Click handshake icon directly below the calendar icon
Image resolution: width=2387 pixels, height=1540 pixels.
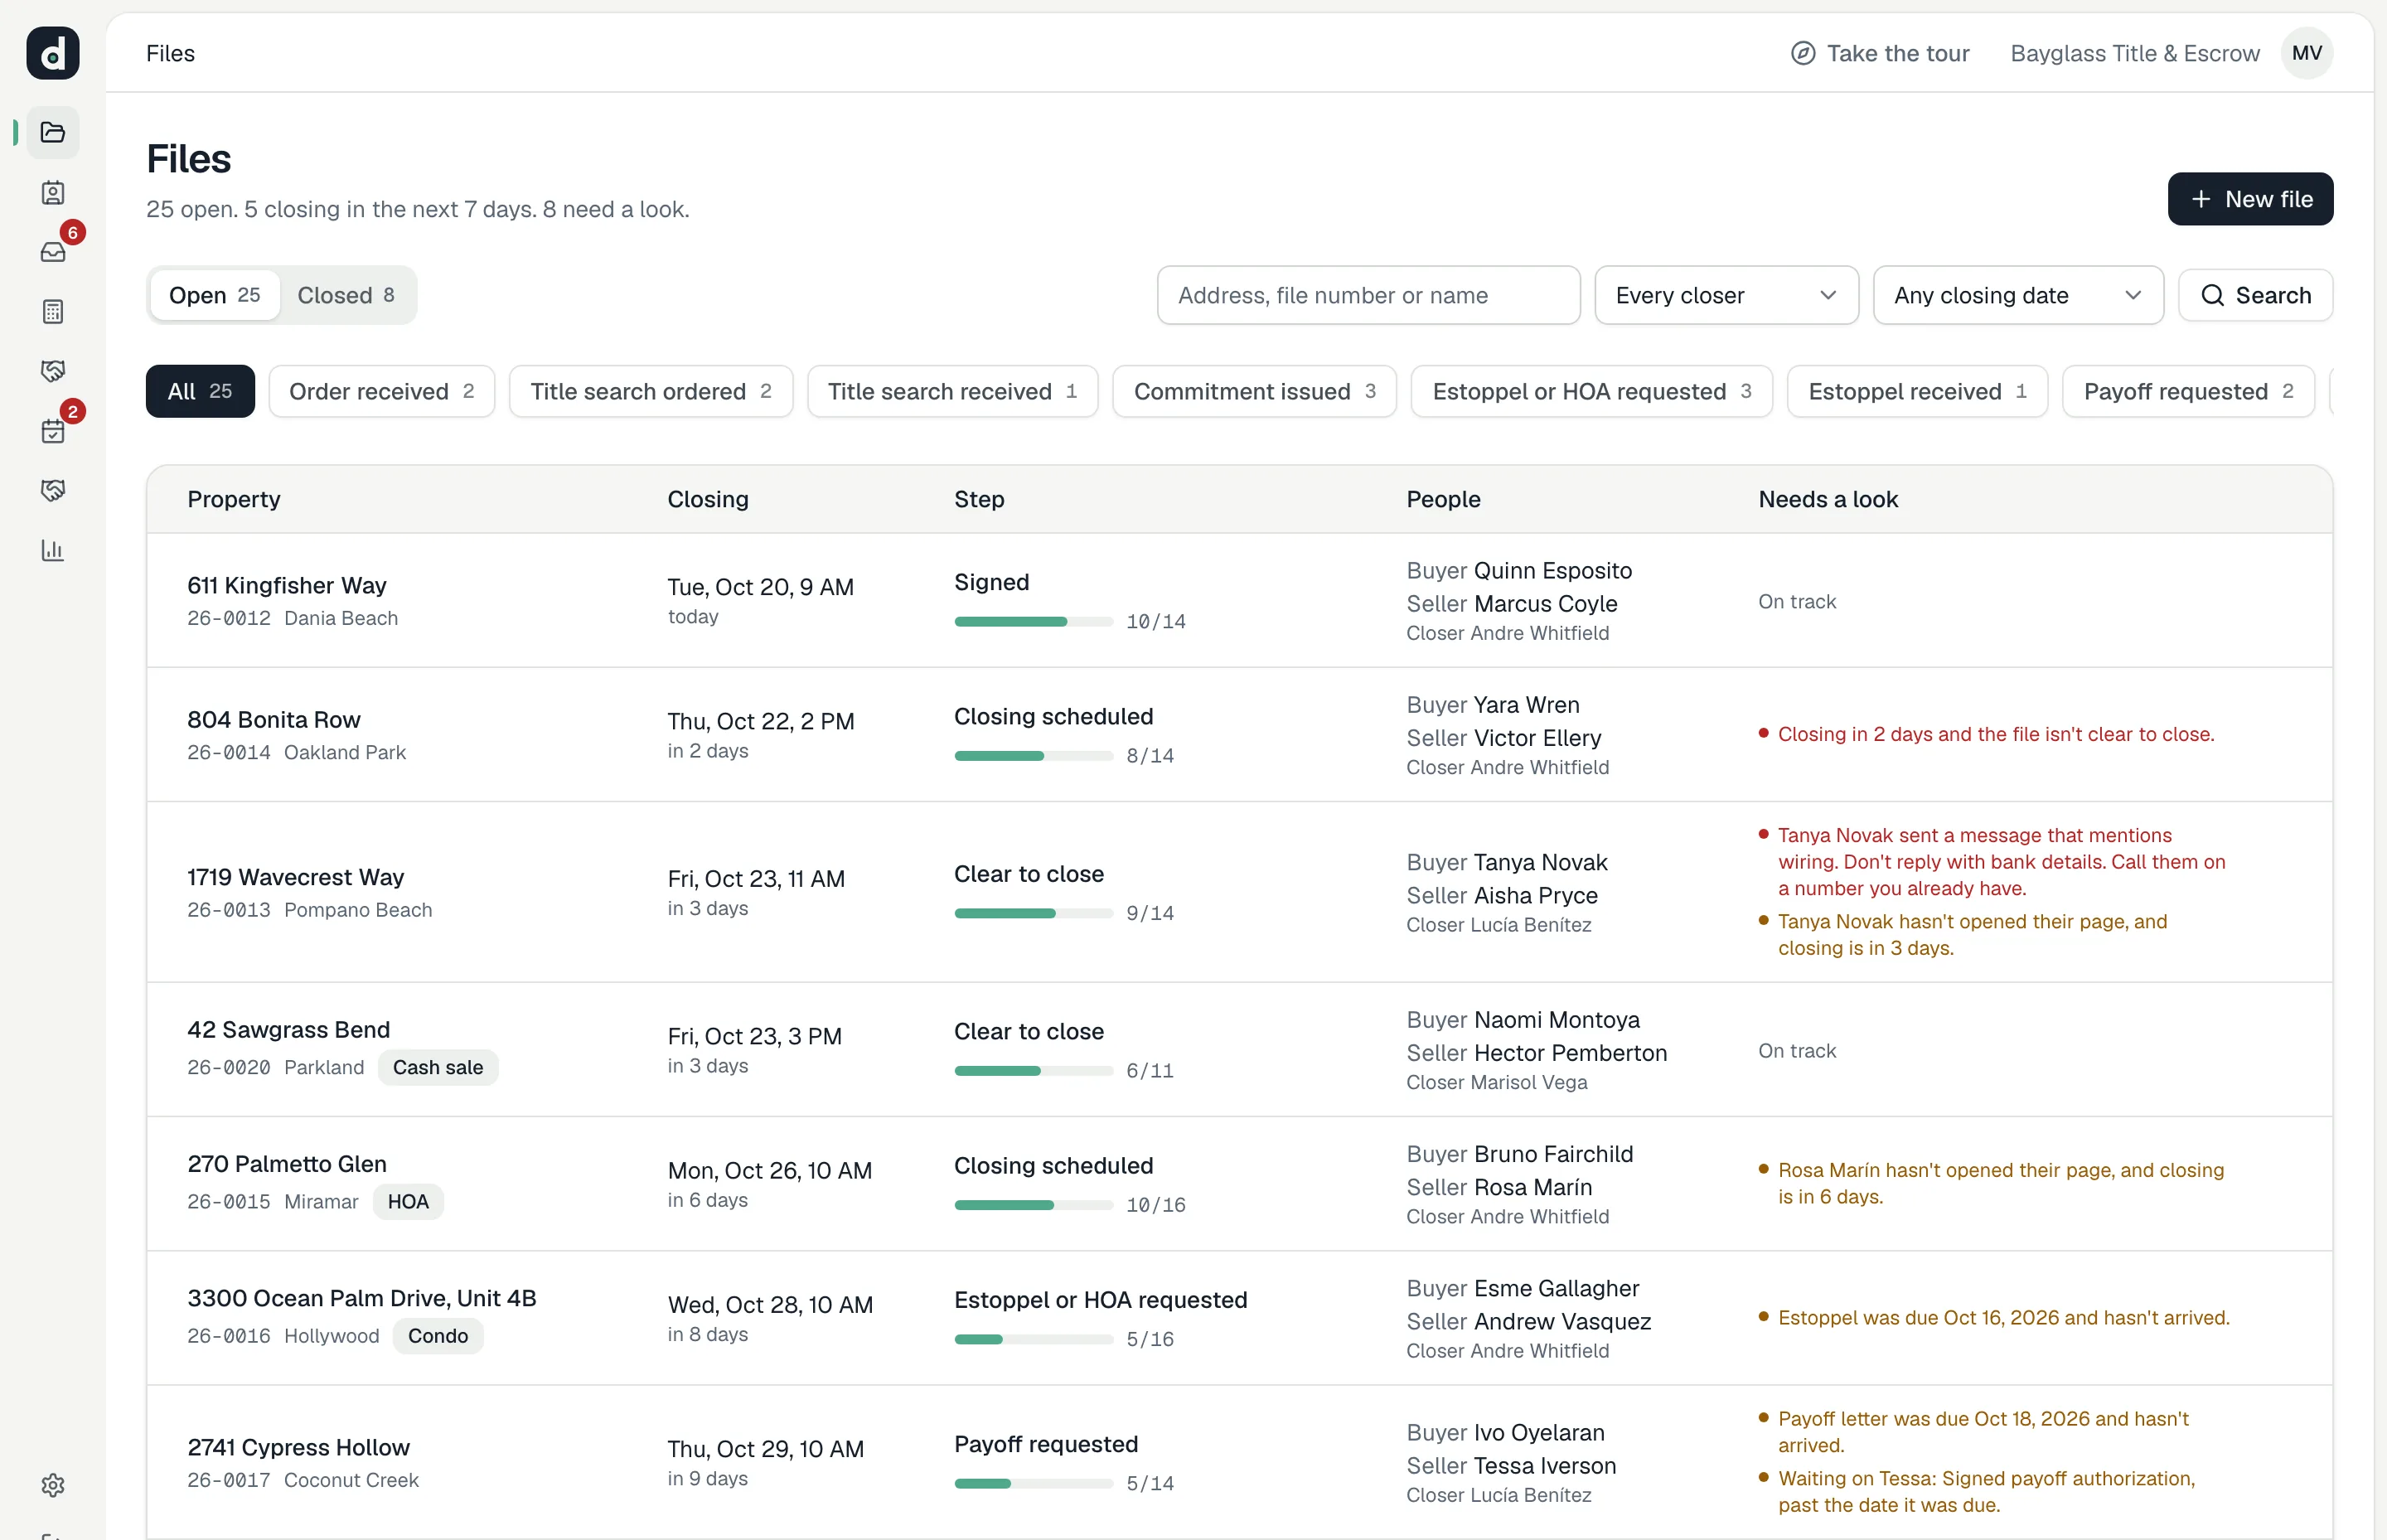point(53,490)
